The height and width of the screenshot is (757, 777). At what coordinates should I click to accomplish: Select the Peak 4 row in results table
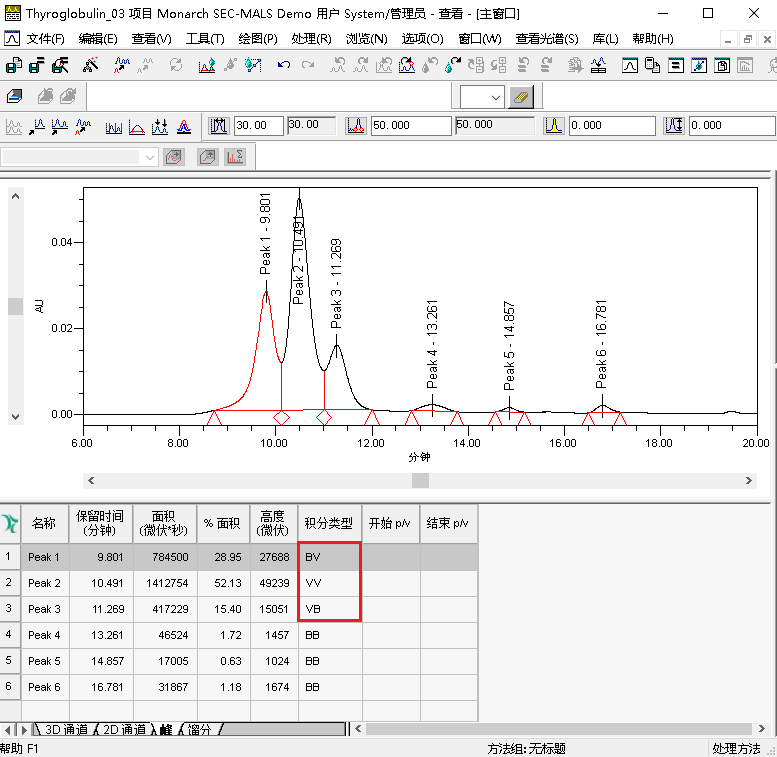(x=44, y=635)
